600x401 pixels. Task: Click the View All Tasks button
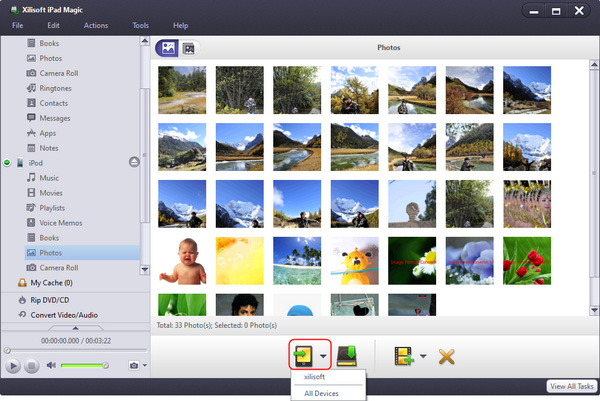coord(572,386)
